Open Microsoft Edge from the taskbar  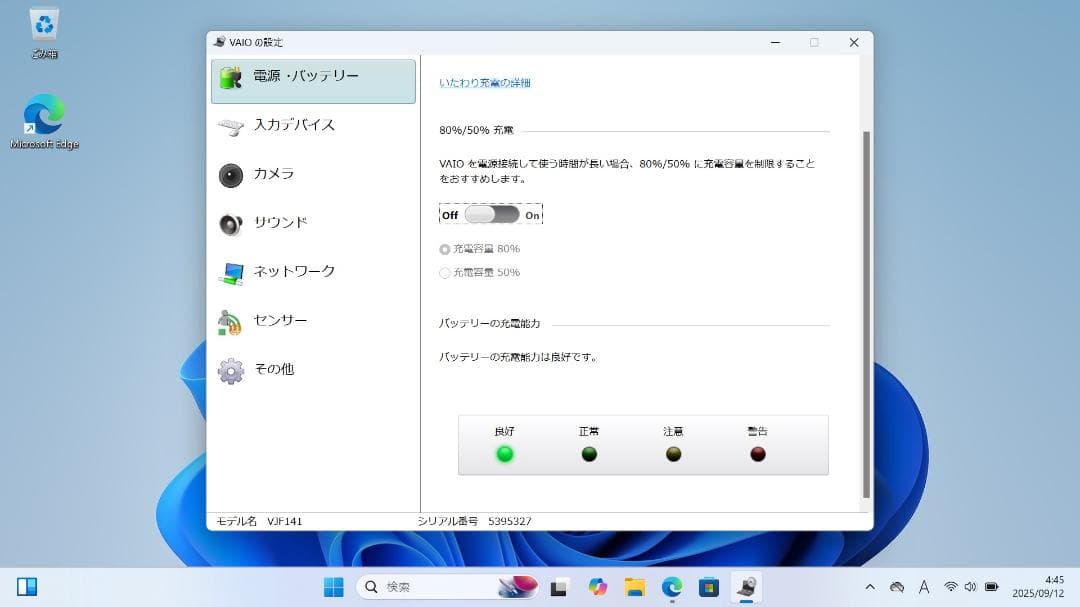(x=672, y=588)
